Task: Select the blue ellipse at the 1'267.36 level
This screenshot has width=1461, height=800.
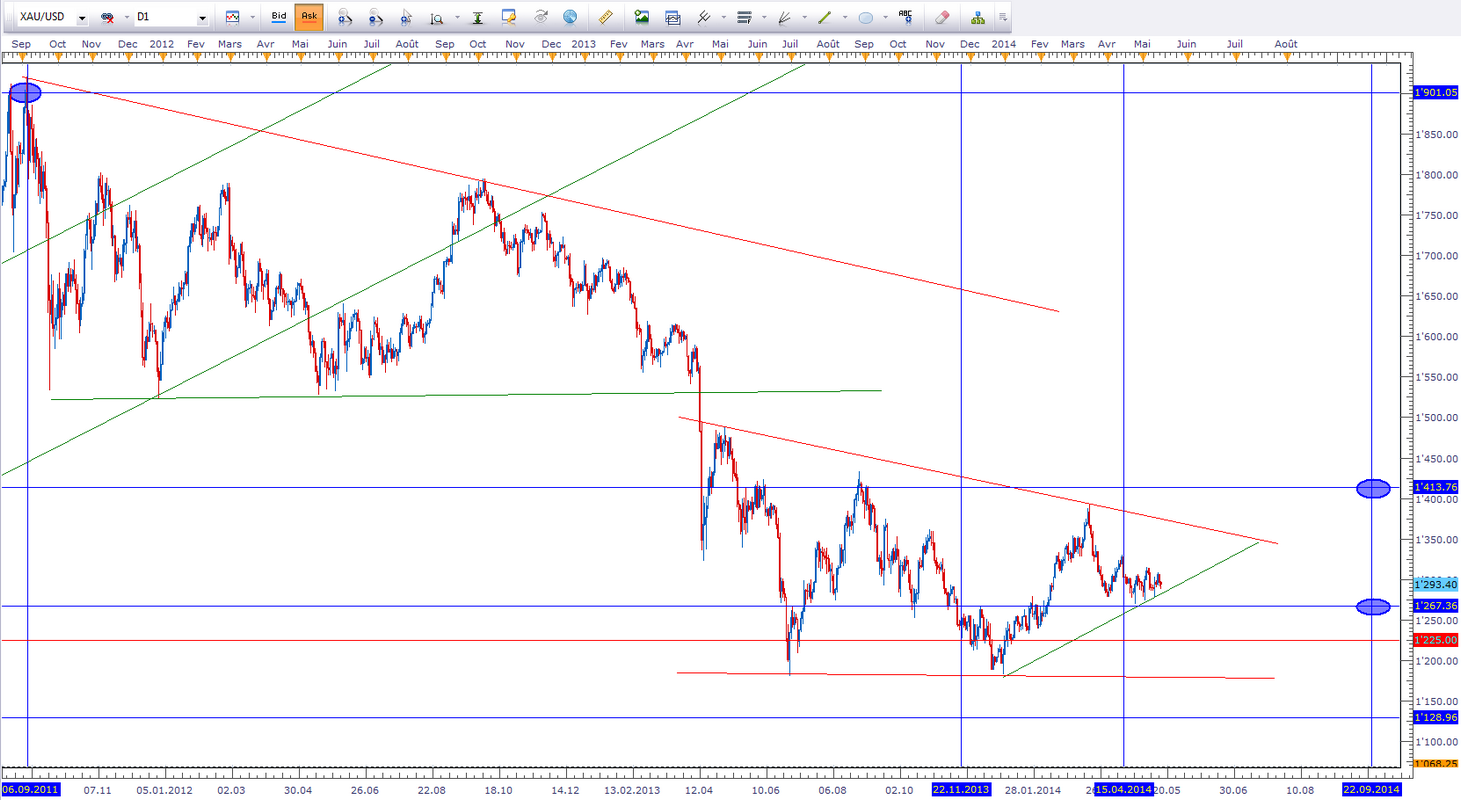Action: (x=1374, y=606)
